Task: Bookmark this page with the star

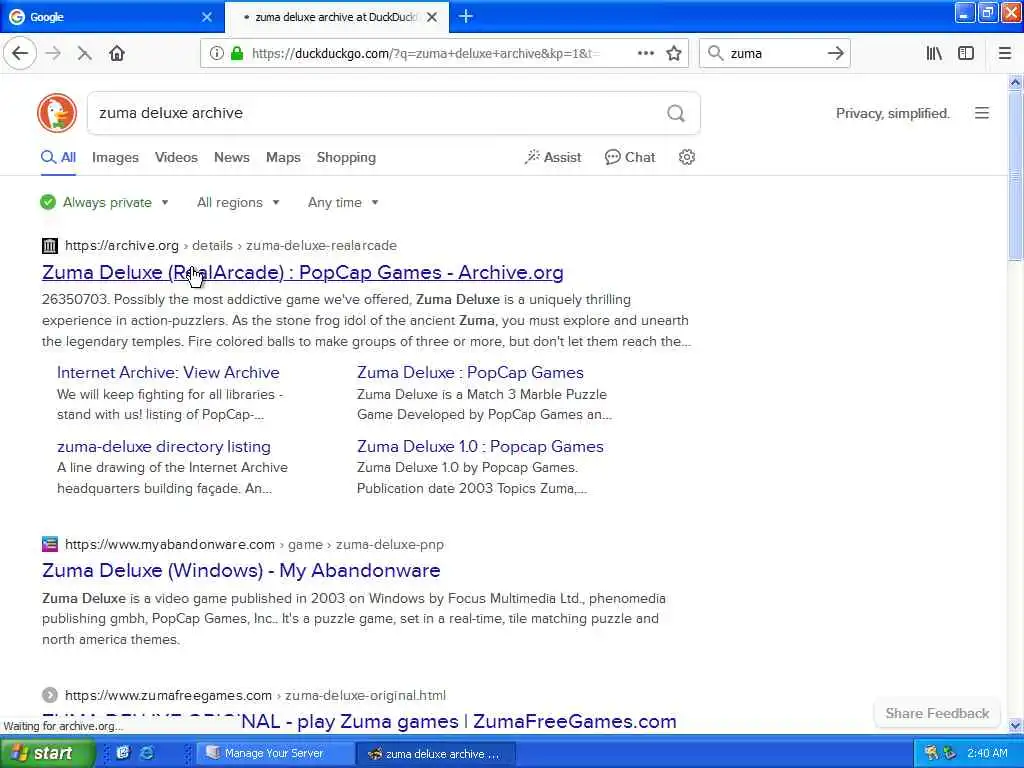Action: point(674,54)
